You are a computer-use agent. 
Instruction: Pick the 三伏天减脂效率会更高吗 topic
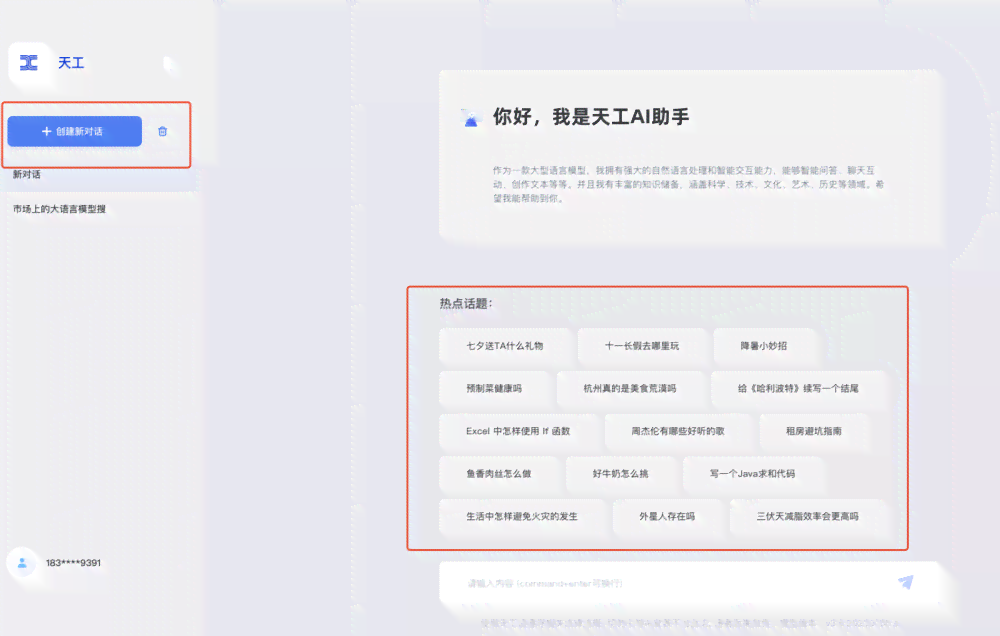pos(808,517)
